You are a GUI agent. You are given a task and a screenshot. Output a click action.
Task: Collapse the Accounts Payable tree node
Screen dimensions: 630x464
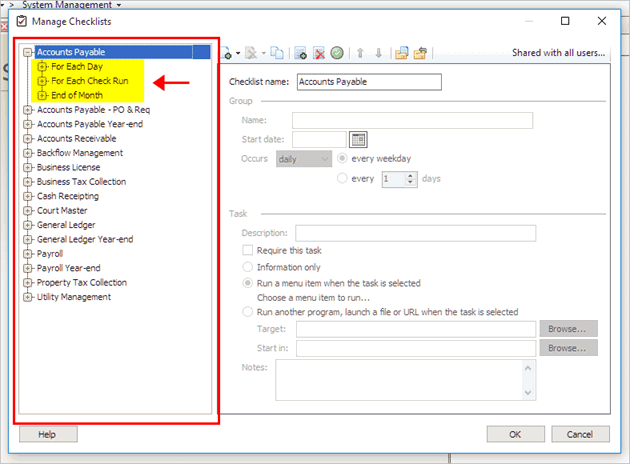[28, 52]
